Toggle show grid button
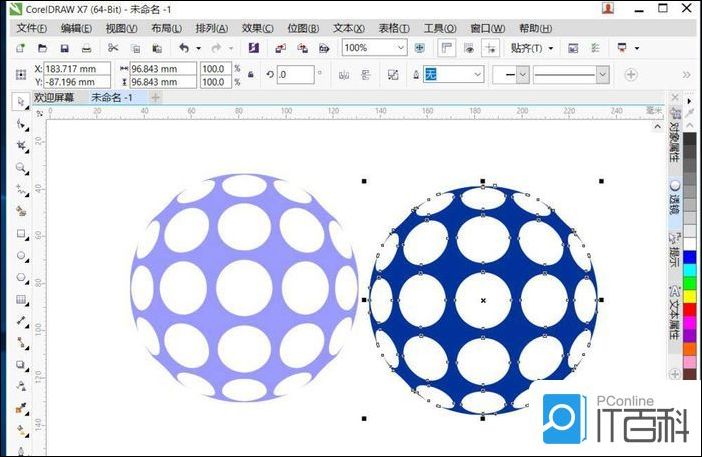This screenshot has width=702, height=457. tap(469, 48)
